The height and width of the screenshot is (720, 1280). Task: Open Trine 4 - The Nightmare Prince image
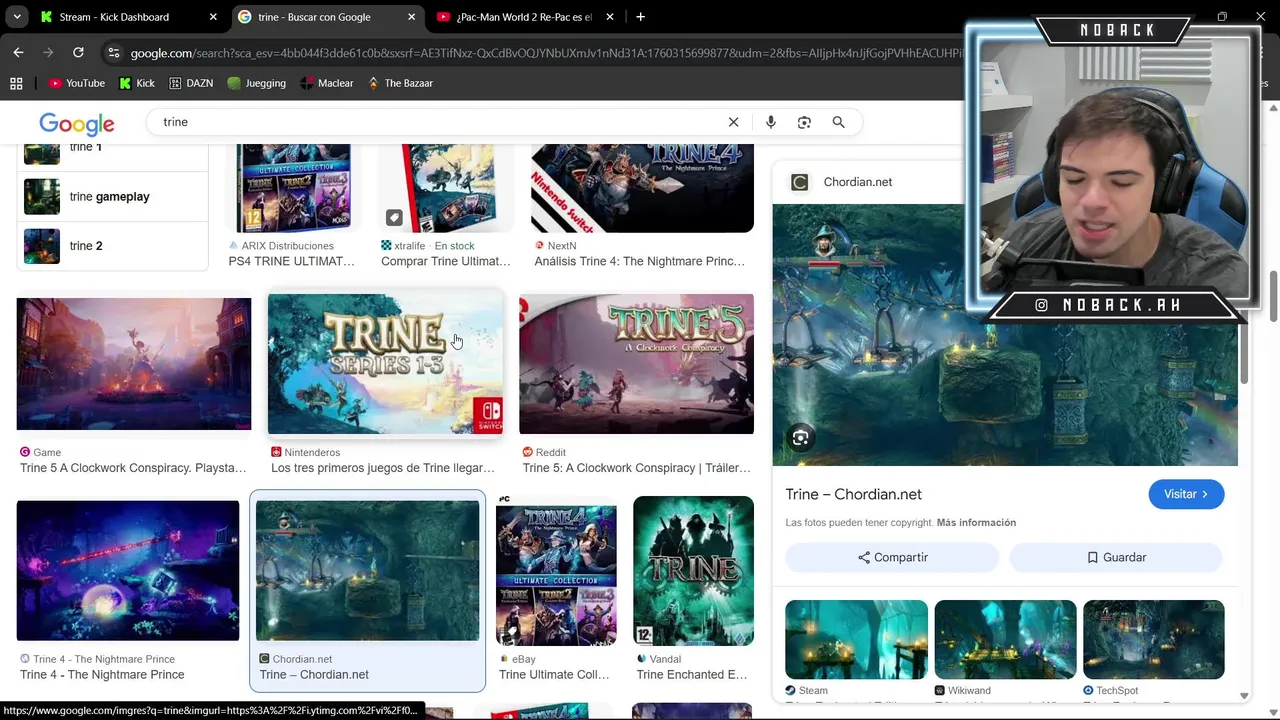tap(128, 570)
